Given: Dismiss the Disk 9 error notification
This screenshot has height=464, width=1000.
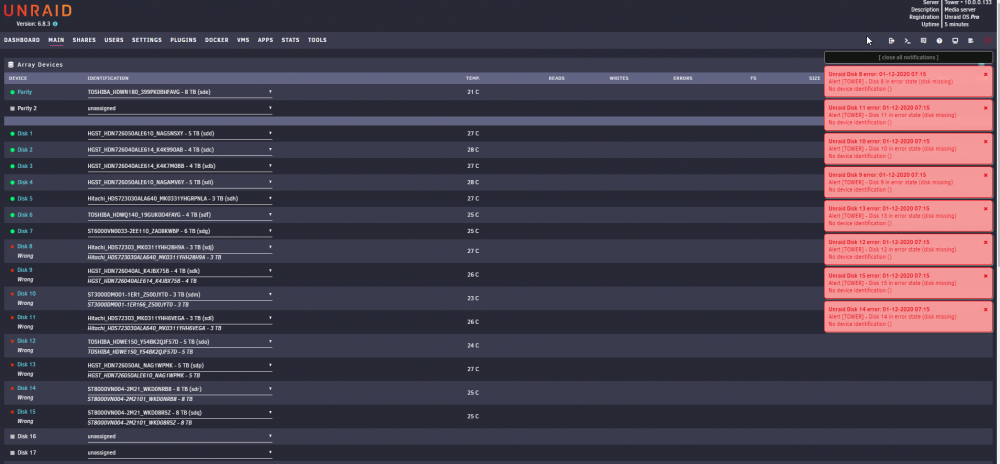Looking at the screenshot, I should tap(985, 175).
